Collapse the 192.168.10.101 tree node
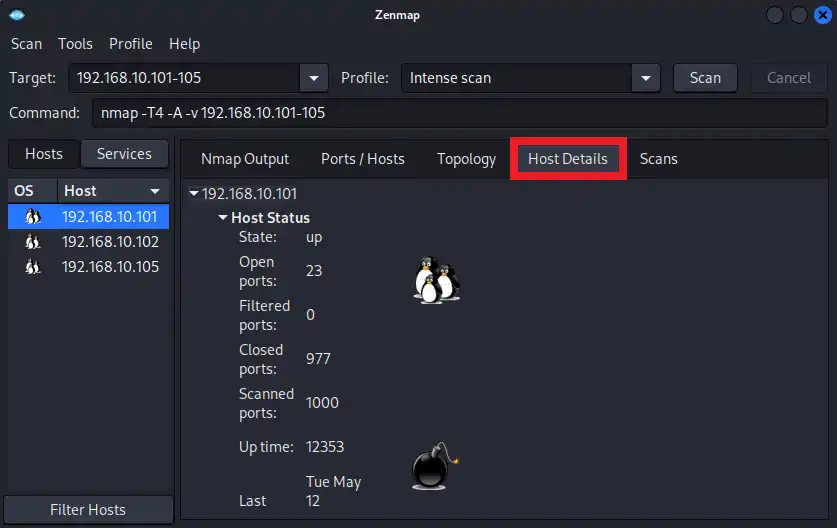Screen dimensions: 837x528 click(x=194, y=193)
